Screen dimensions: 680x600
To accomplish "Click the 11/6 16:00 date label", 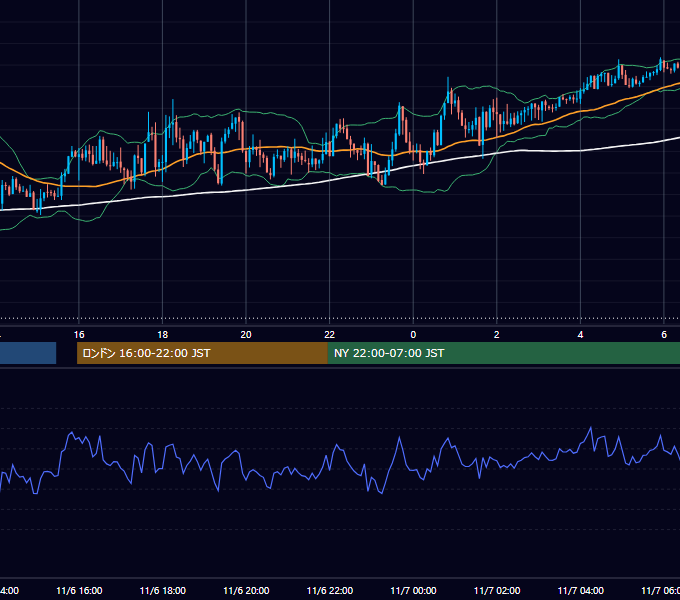I will pos(79,591).
